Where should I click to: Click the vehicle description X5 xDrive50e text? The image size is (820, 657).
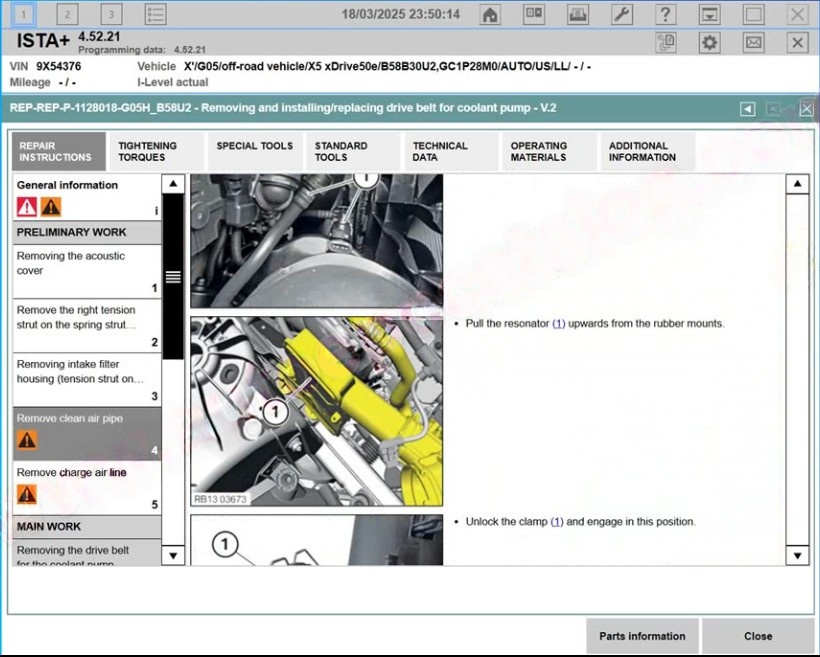tap(387, 66)
